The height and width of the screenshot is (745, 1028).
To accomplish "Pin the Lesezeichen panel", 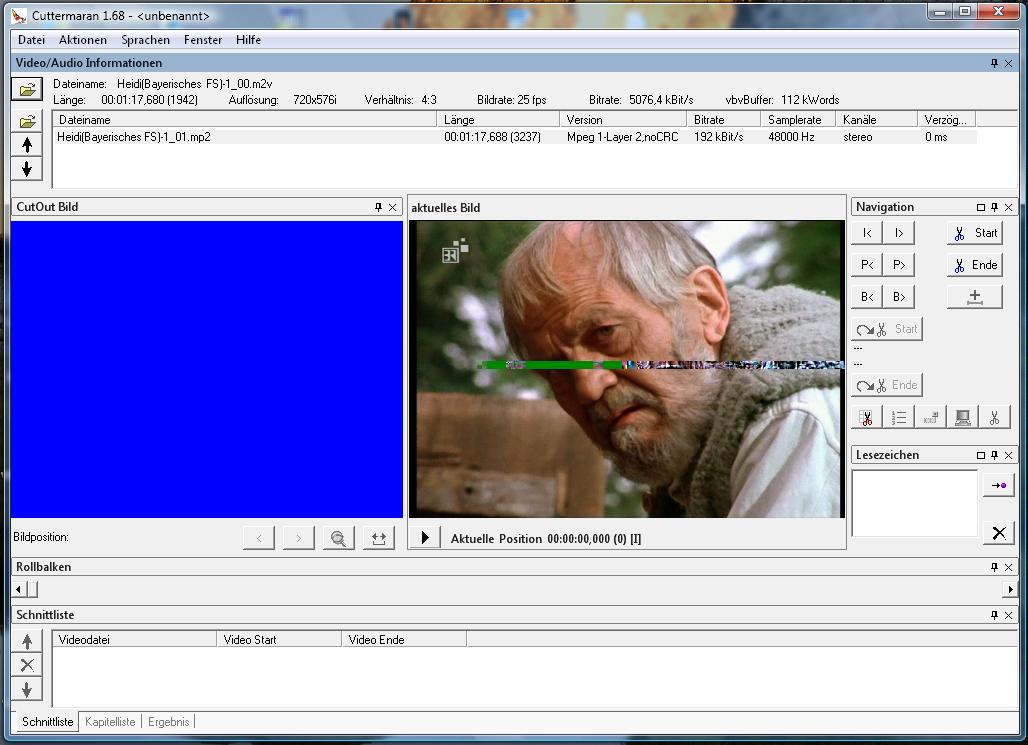I will tap(995, 455).
